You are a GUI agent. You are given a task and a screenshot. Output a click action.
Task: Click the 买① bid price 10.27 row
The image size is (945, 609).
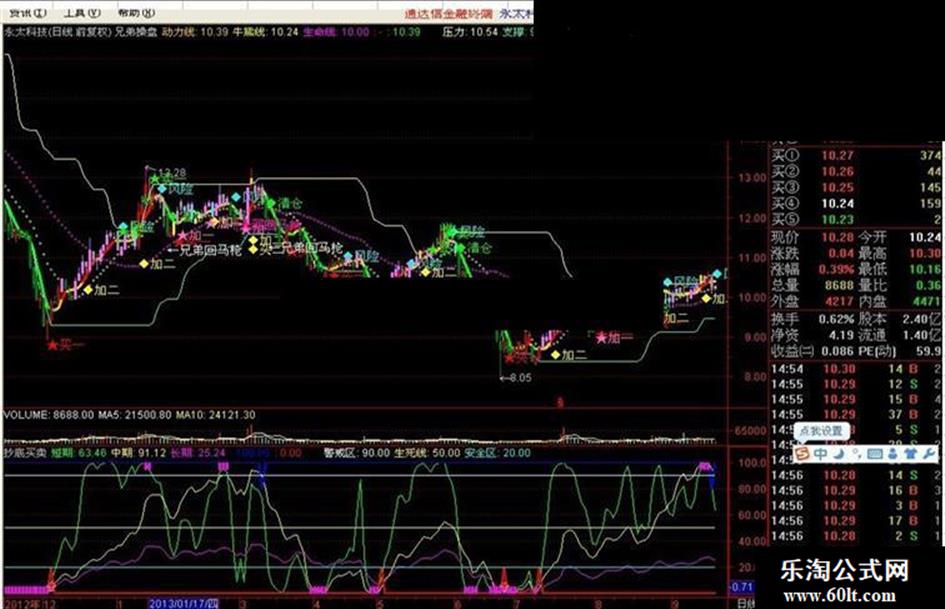[856, 156]
